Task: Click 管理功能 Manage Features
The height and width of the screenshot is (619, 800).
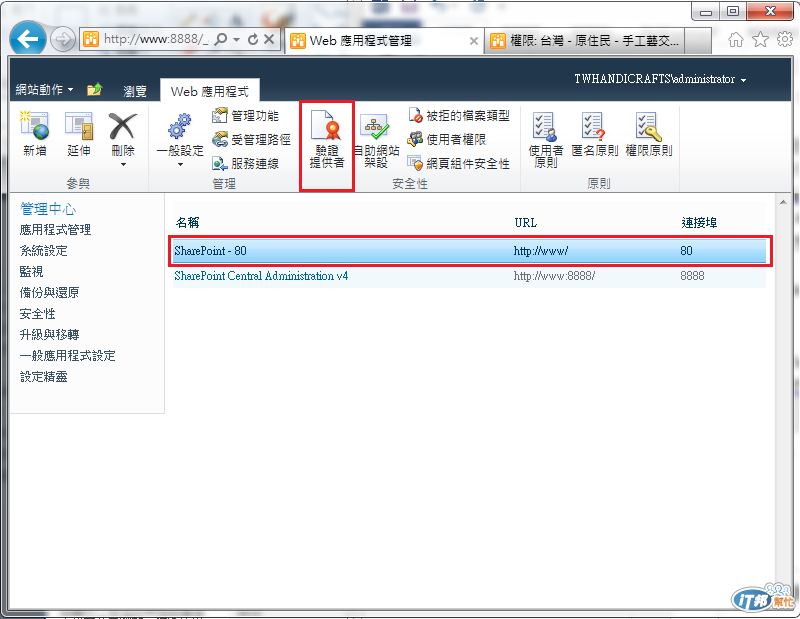Action: [245, 116]
